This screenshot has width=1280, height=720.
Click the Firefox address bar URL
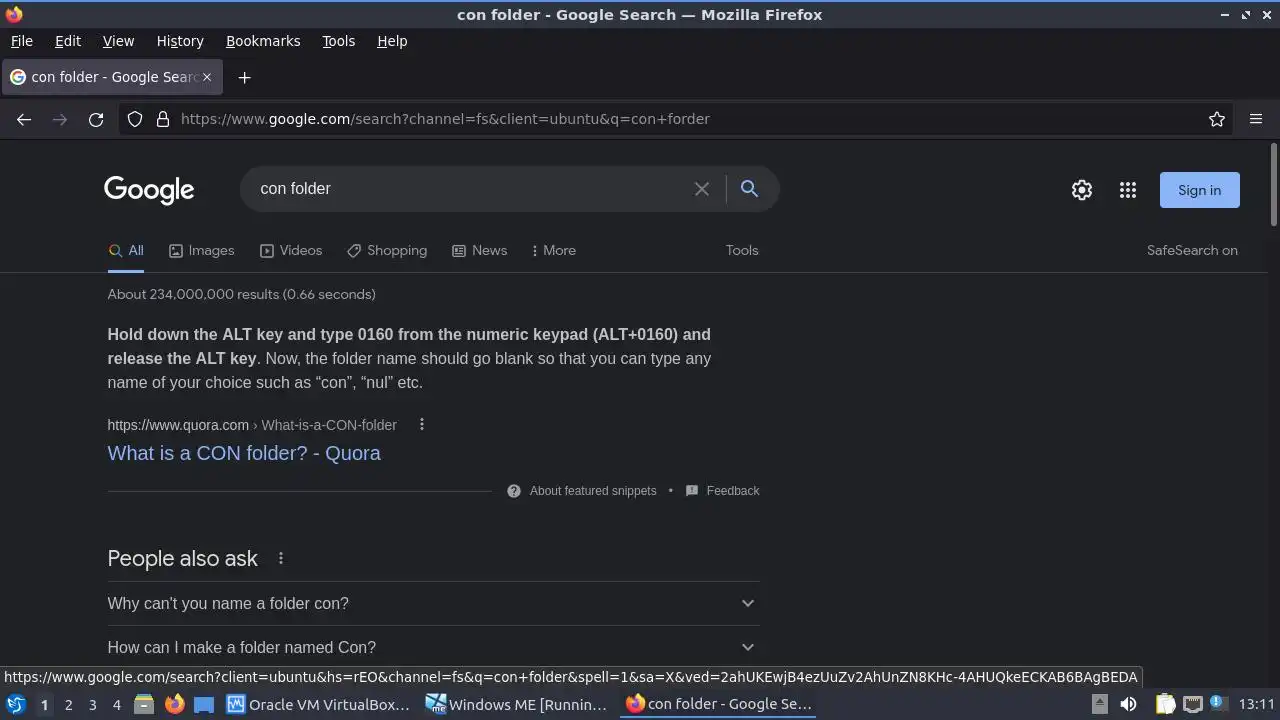[445, 119]
